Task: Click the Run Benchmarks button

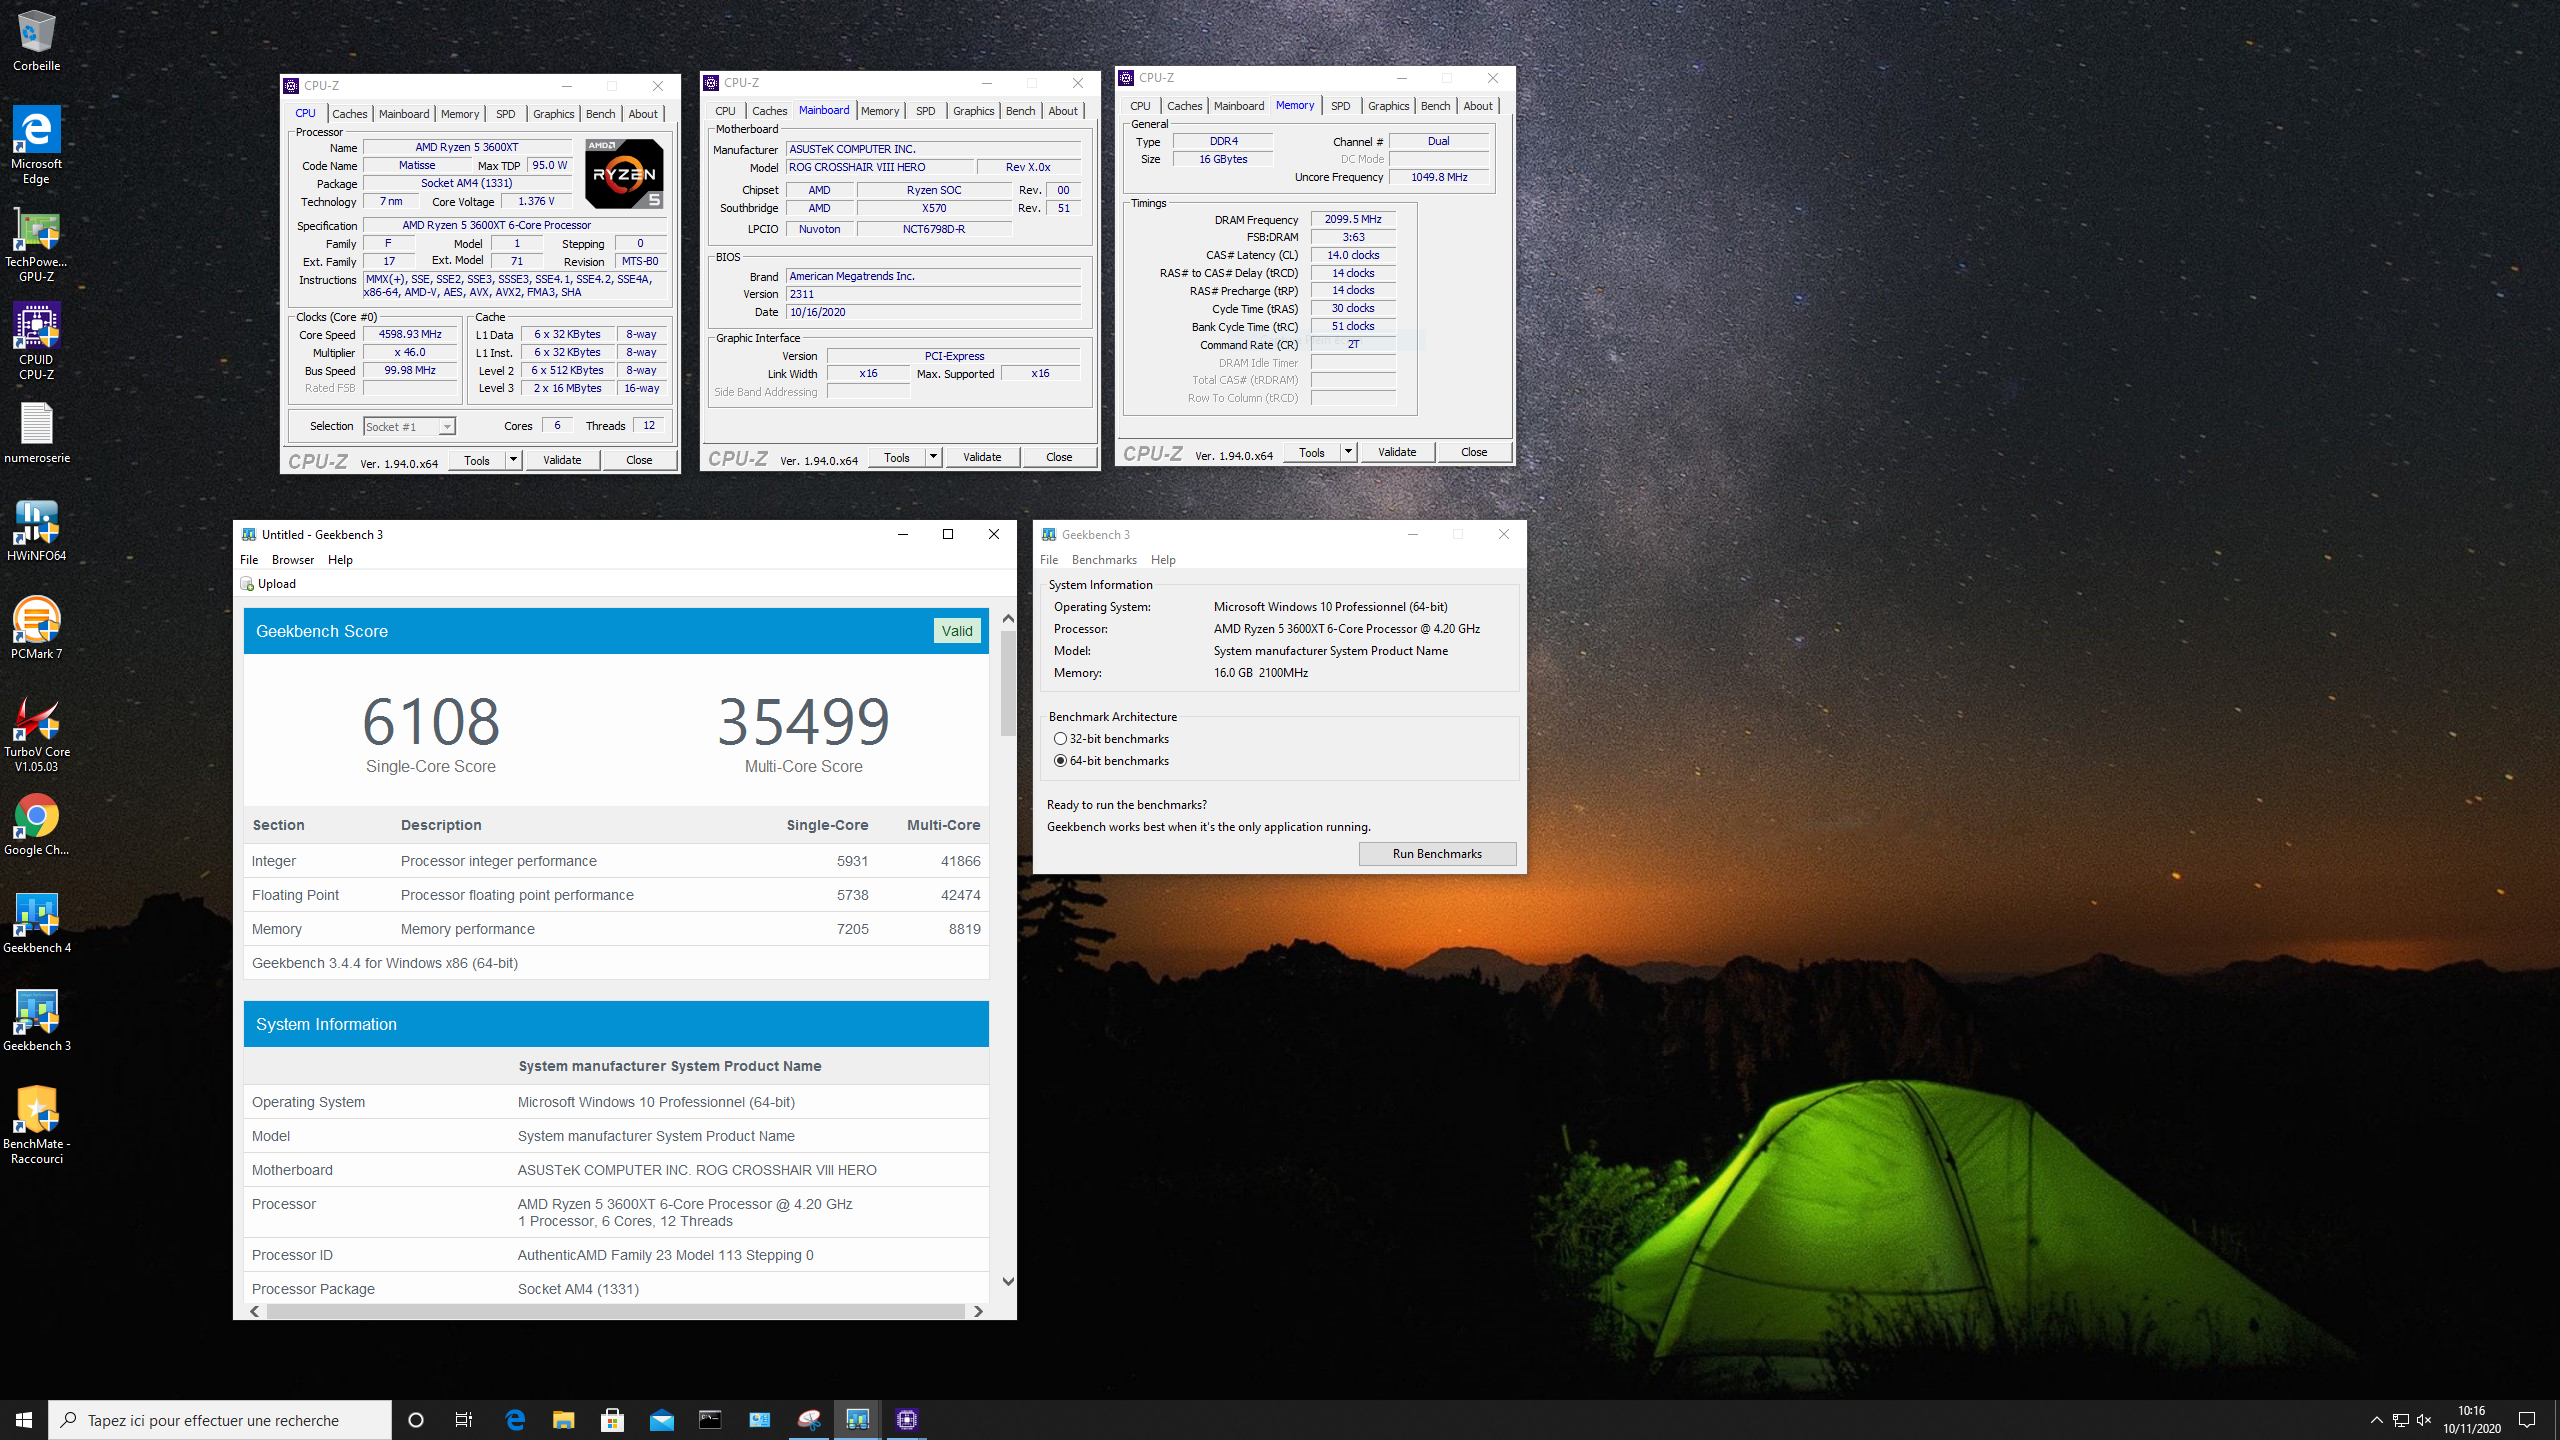Action: (x=1437, y=854)
